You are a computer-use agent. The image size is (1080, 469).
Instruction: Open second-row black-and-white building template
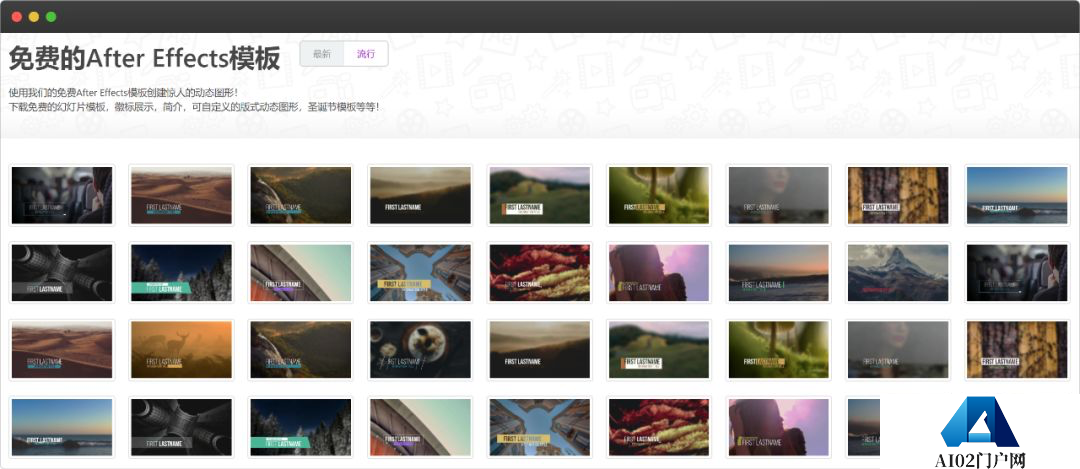tap(62, 273)
